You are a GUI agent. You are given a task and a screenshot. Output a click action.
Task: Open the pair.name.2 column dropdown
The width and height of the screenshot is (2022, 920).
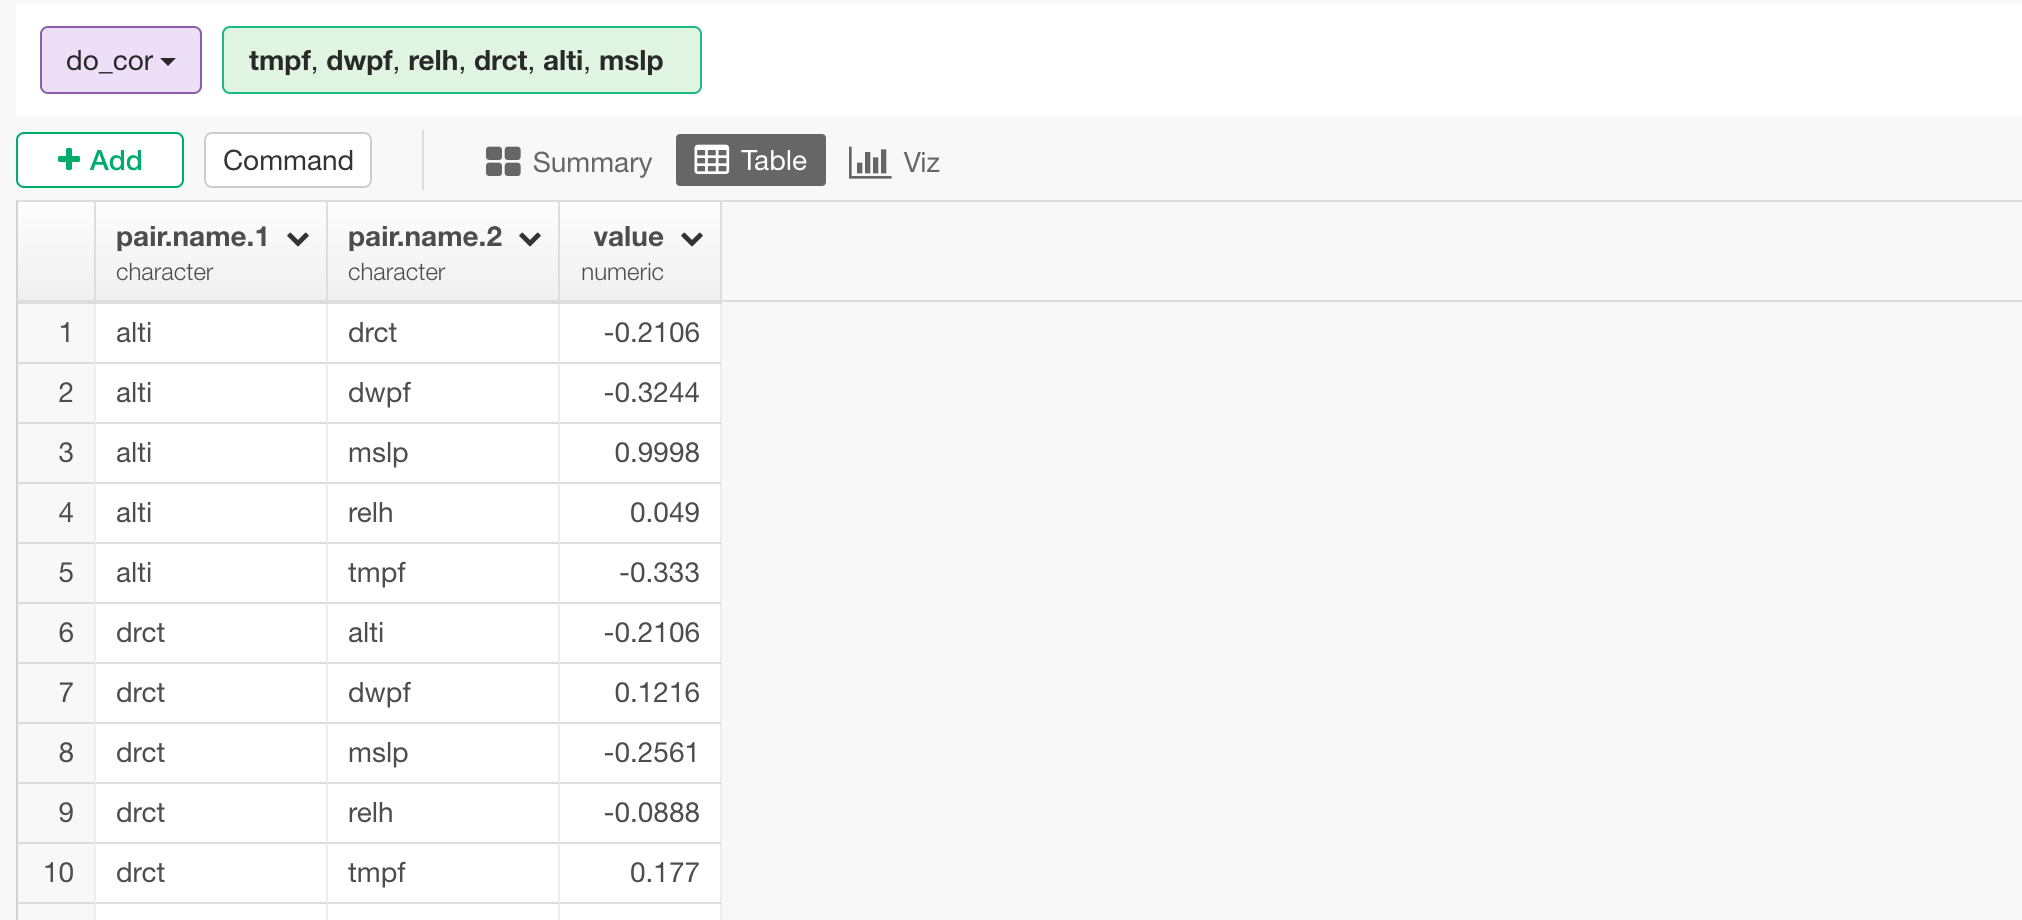click(x=530, y=238)
